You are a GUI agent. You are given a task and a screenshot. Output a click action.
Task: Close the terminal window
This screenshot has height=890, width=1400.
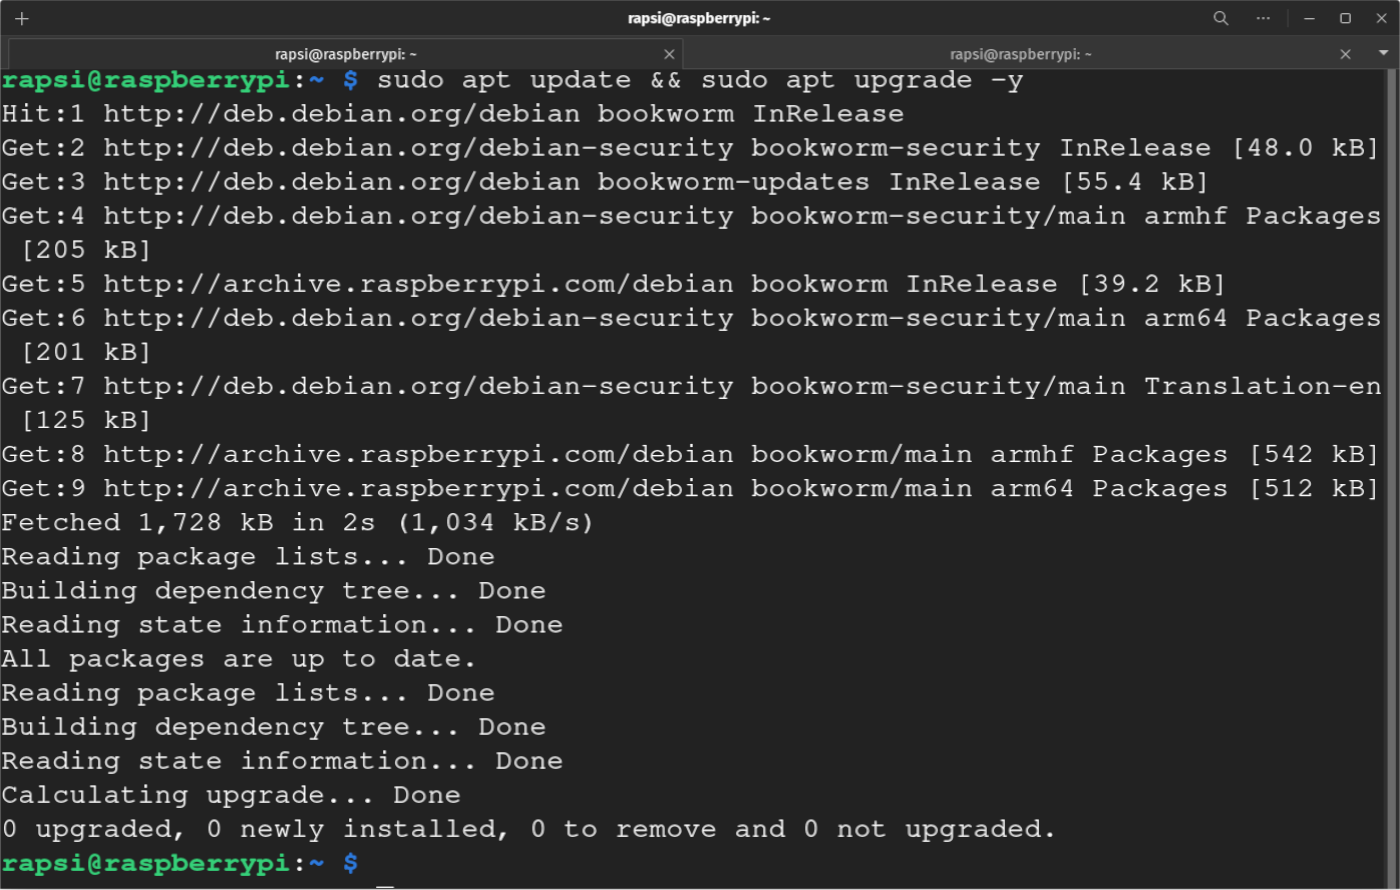click(x=1381, y=18)
